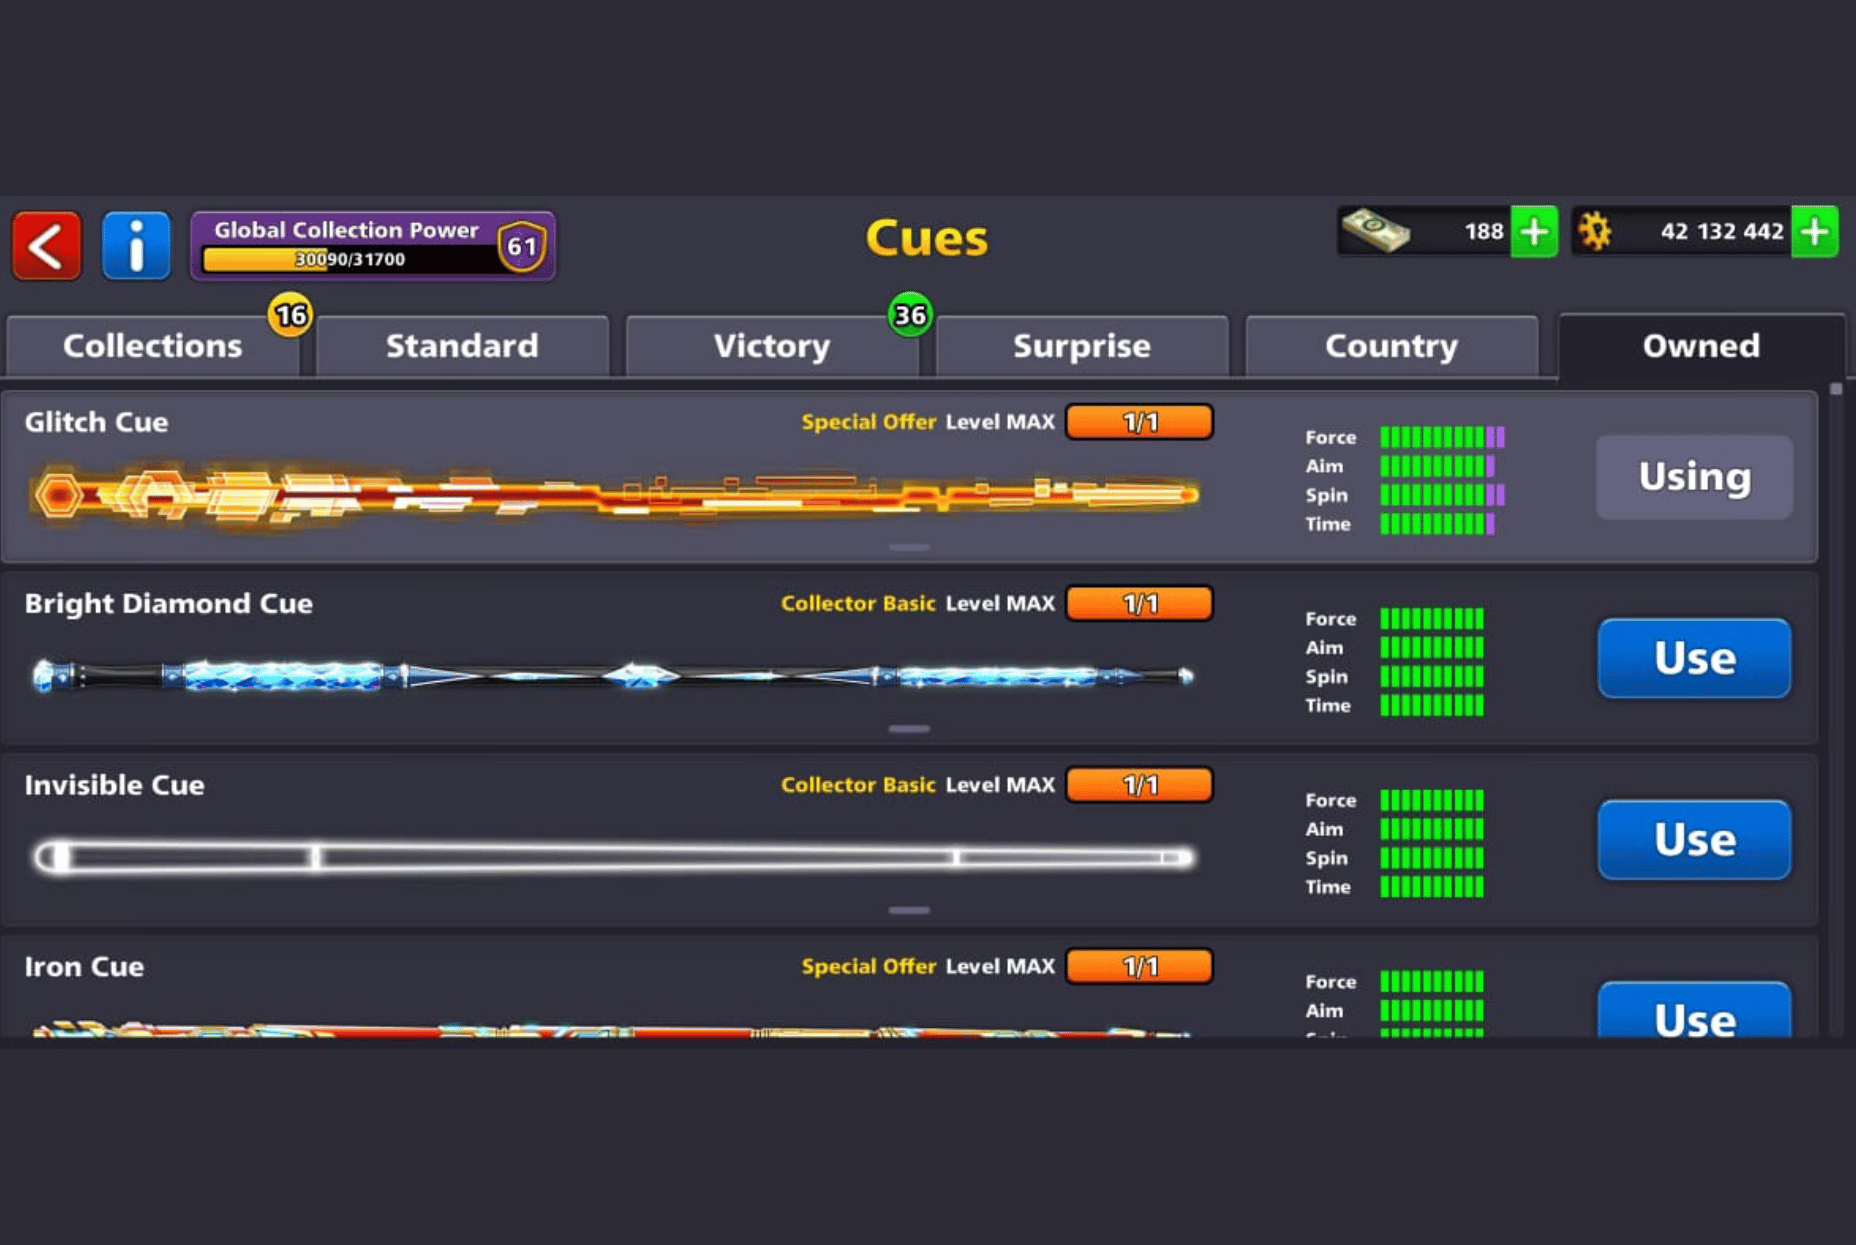Select the Invisible Cue image

point(614,858)
